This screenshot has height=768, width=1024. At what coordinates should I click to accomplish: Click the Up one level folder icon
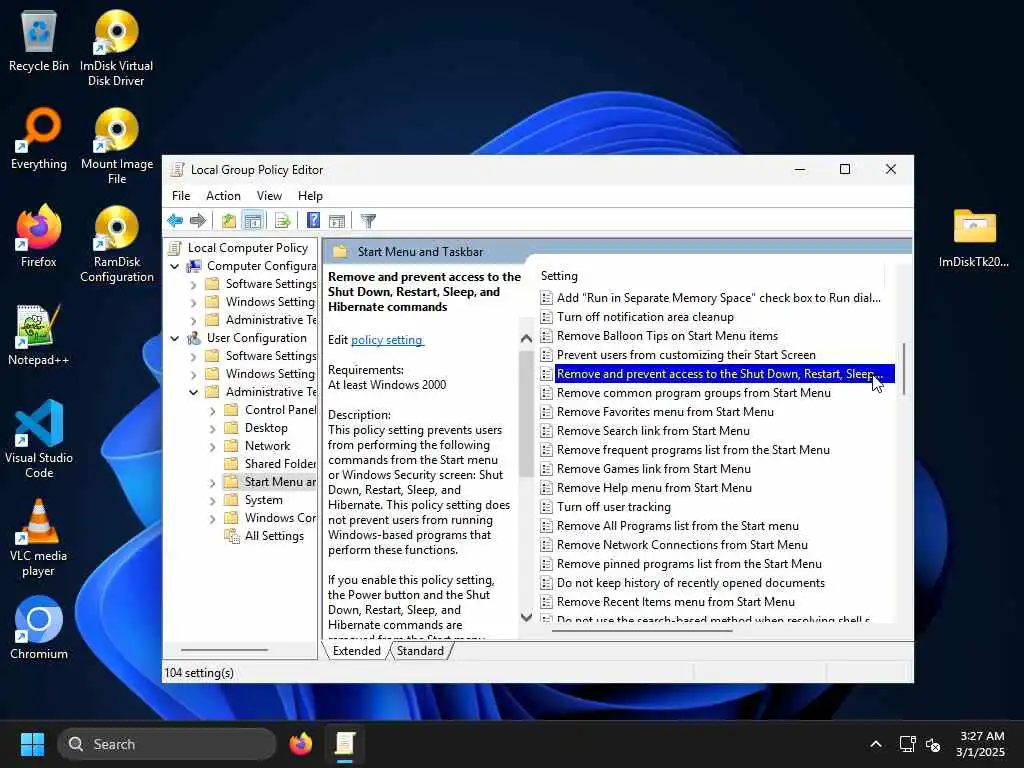[x=228, y=221]
